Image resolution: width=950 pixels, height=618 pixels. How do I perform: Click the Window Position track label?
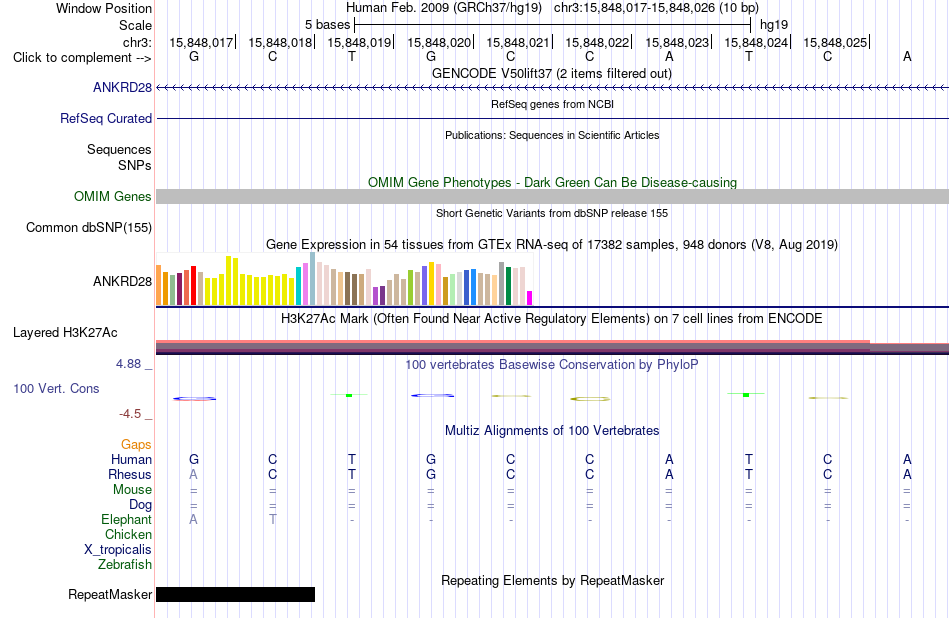[104, 8]
